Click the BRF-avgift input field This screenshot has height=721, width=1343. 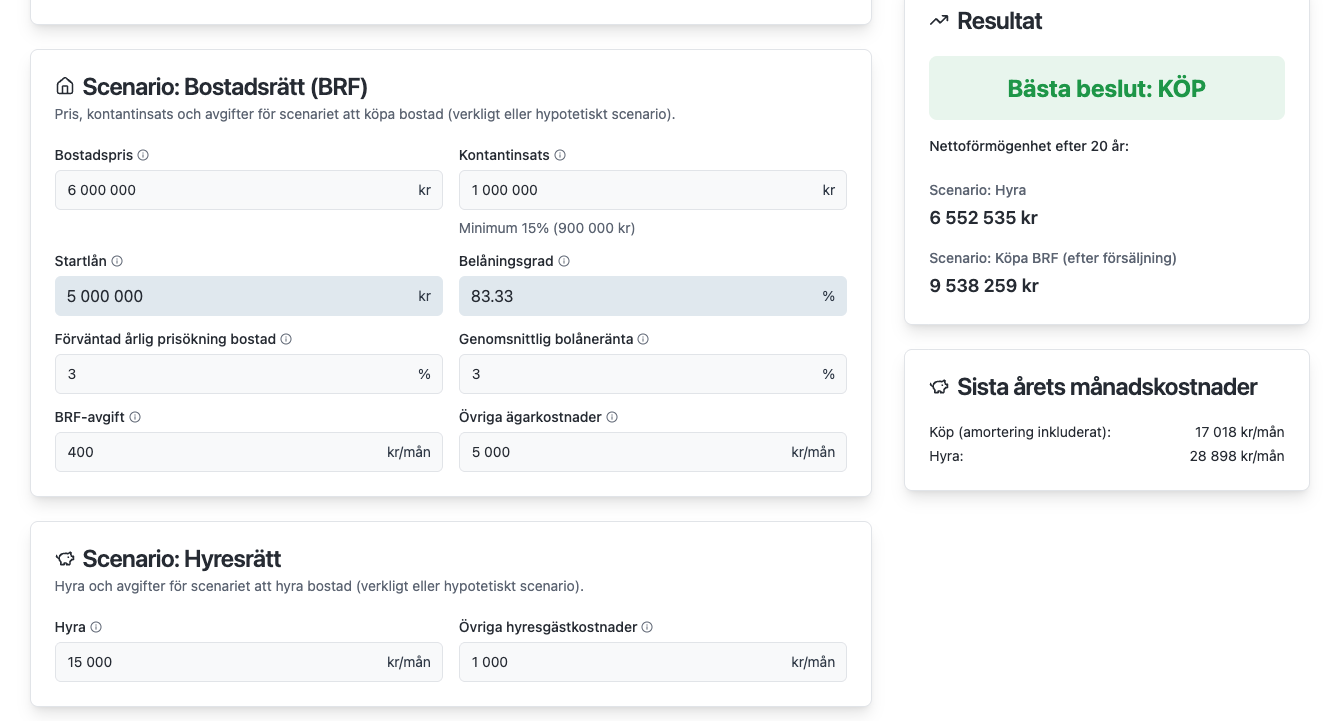tap(215, 452)
